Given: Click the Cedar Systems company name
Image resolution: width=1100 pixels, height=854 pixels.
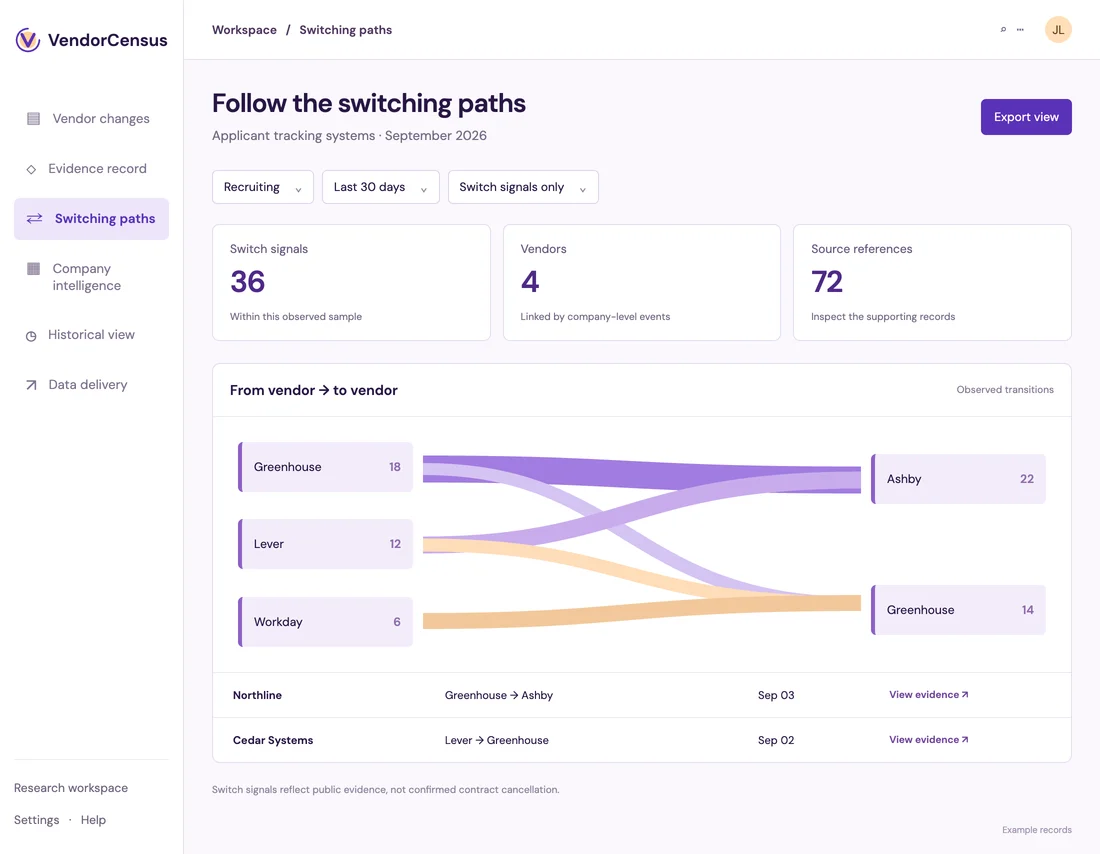Looking at the screenshot, I should coord(273,740).
